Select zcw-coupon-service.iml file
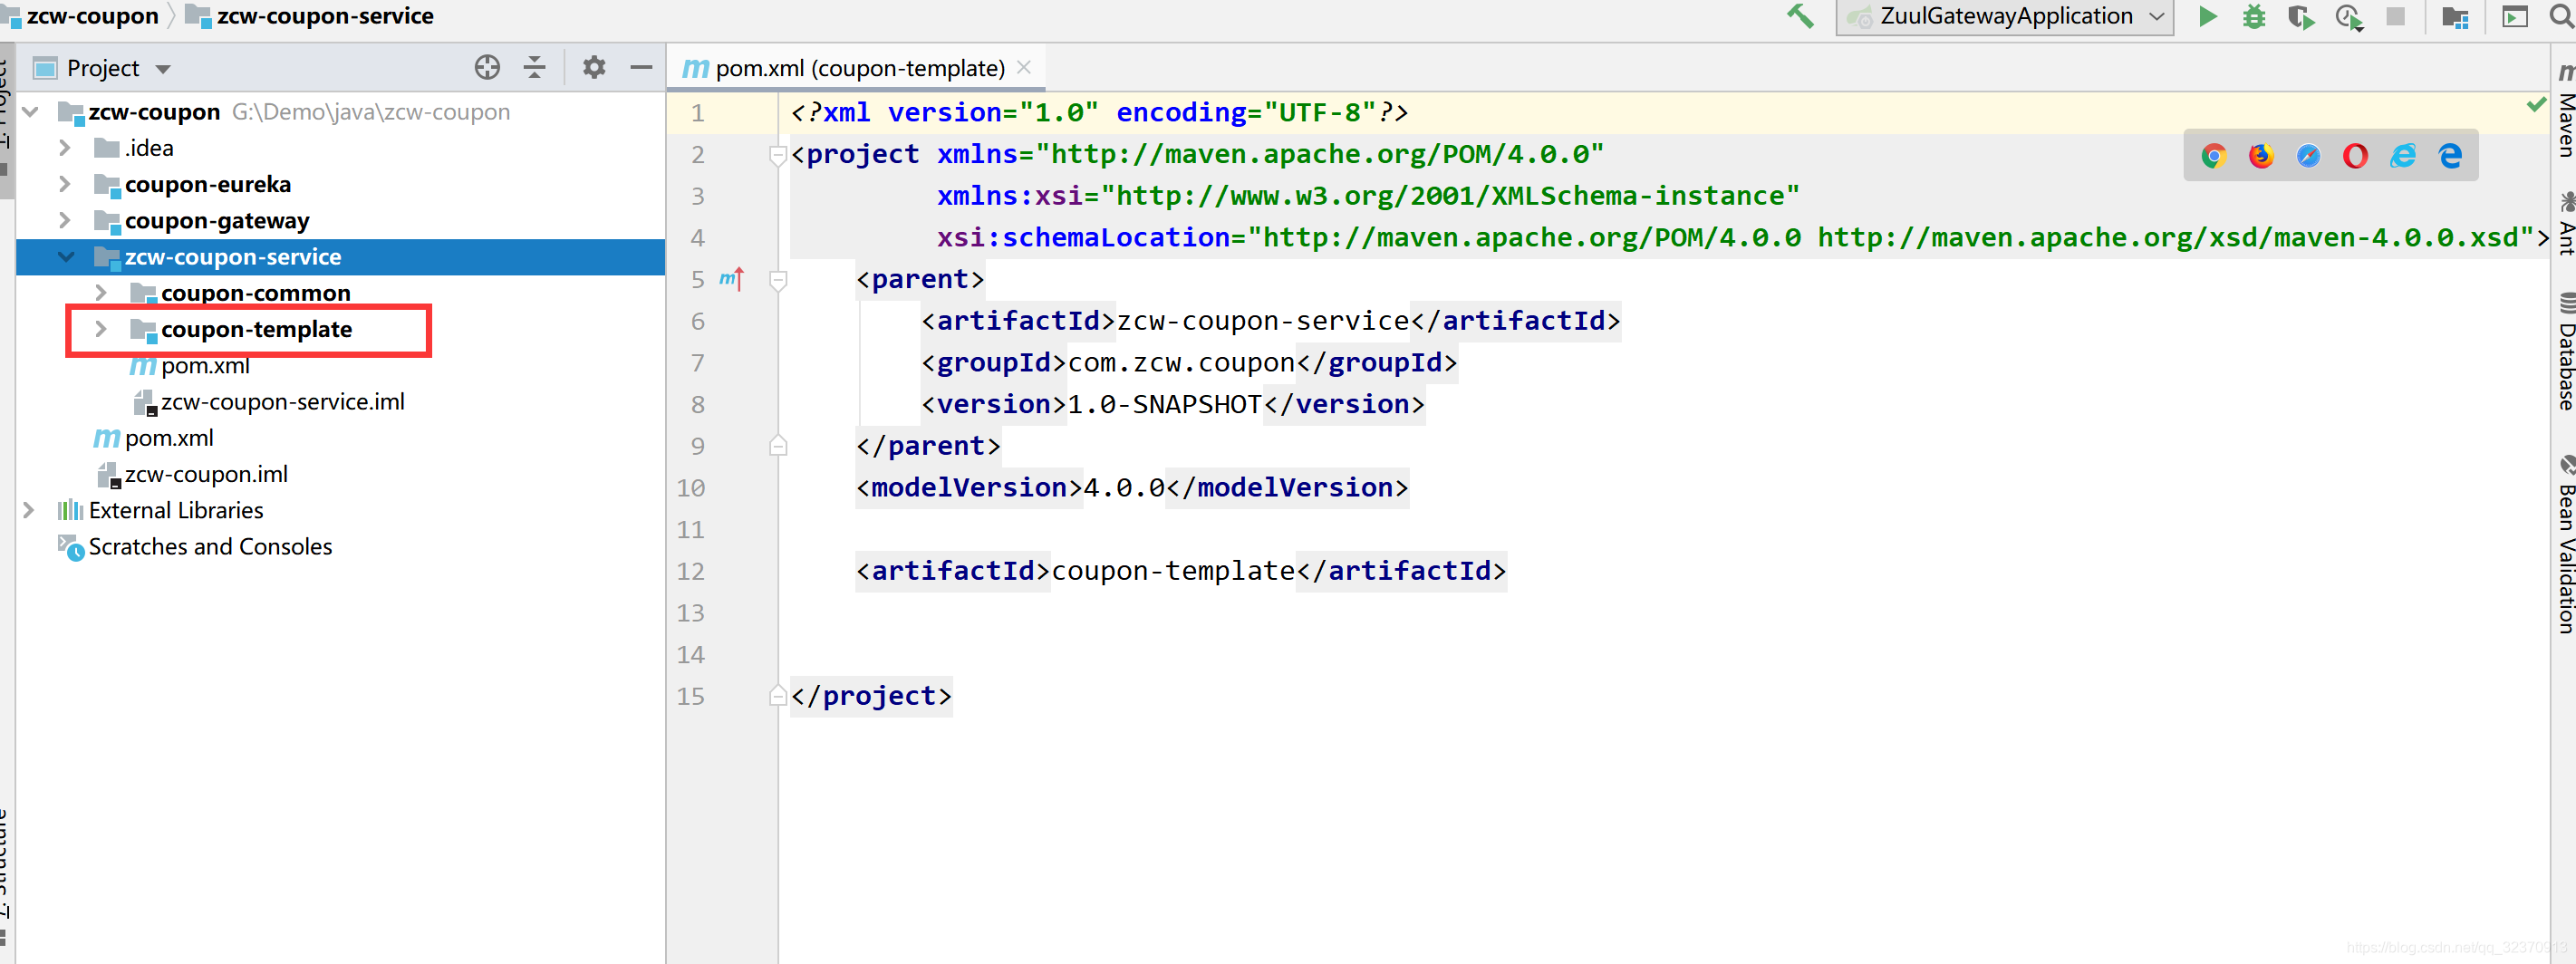Screen dimensions: 2576x964 (x=283, y=402)
